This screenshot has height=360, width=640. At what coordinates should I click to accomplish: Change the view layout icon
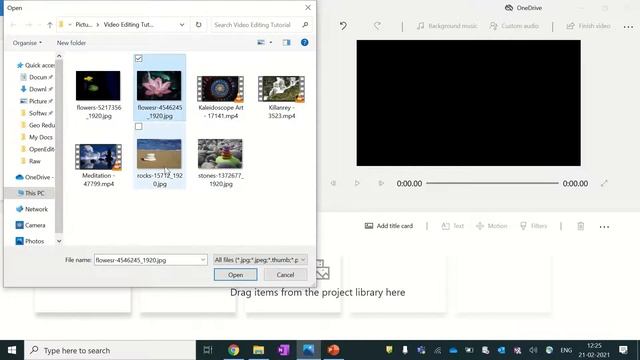tap(261, 42)
